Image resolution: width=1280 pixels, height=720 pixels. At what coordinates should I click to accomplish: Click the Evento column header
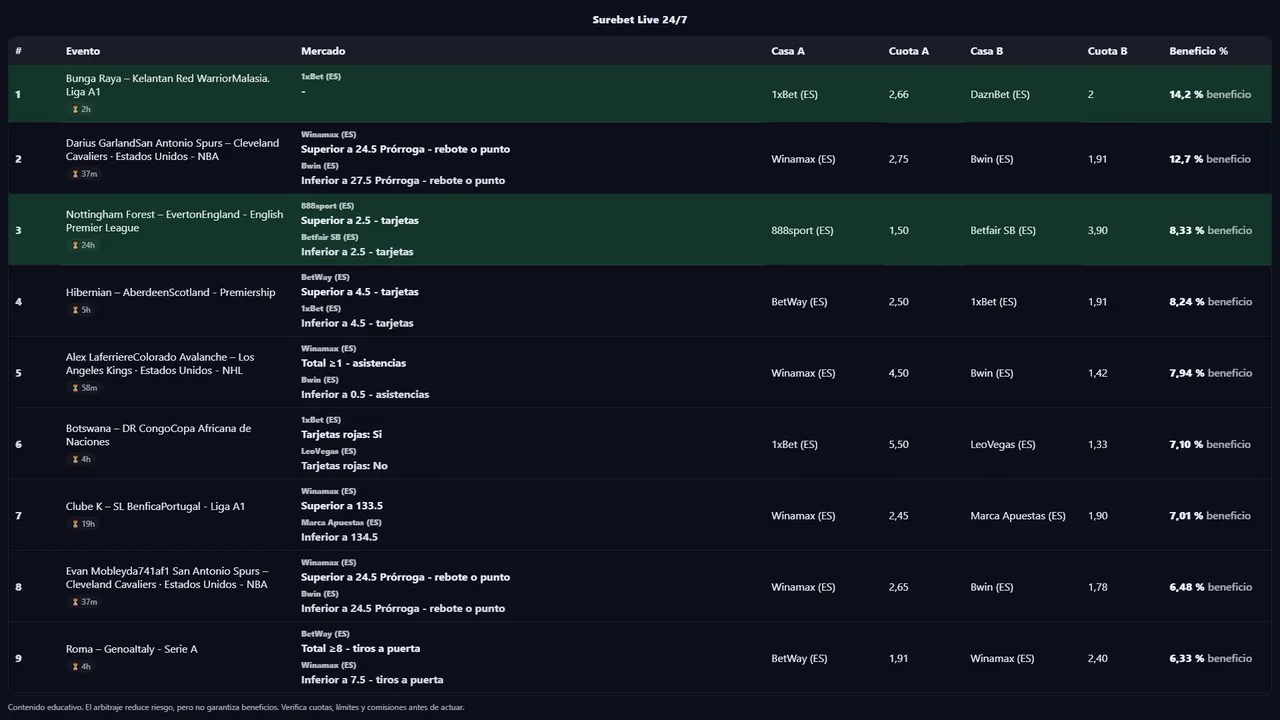83,51
